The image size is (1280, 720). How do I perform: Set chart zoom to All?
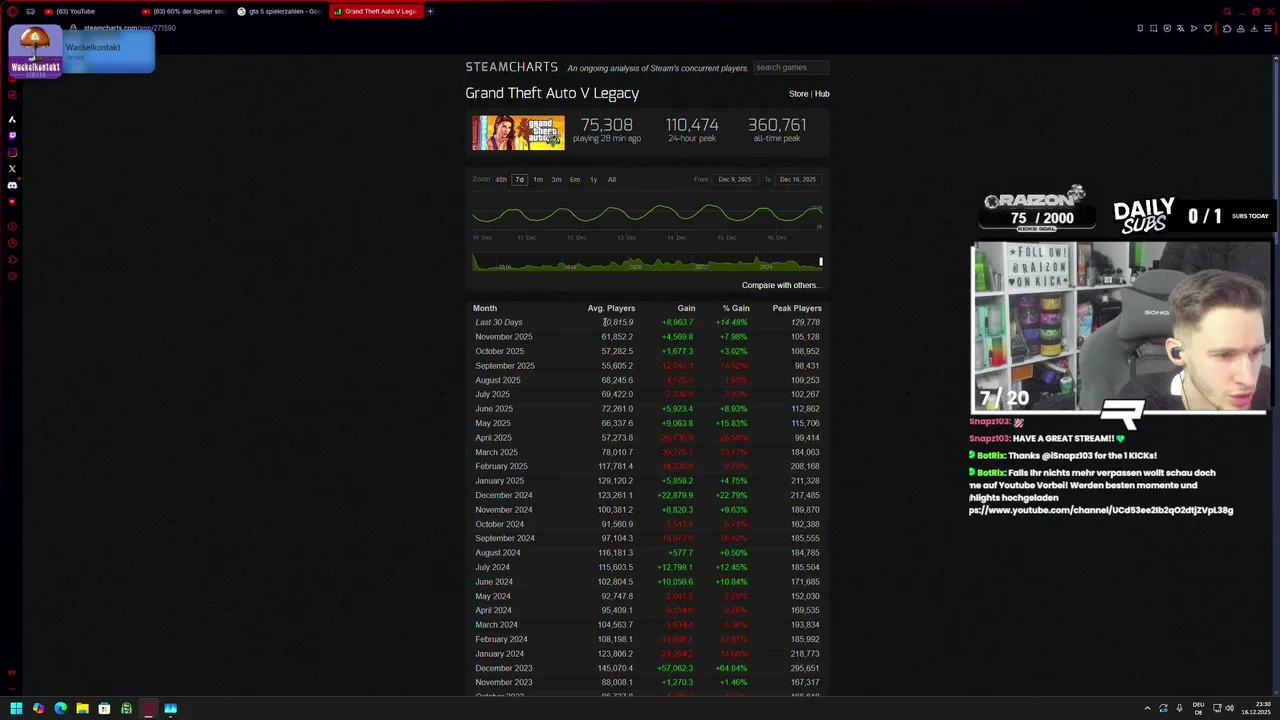[612, 180]
